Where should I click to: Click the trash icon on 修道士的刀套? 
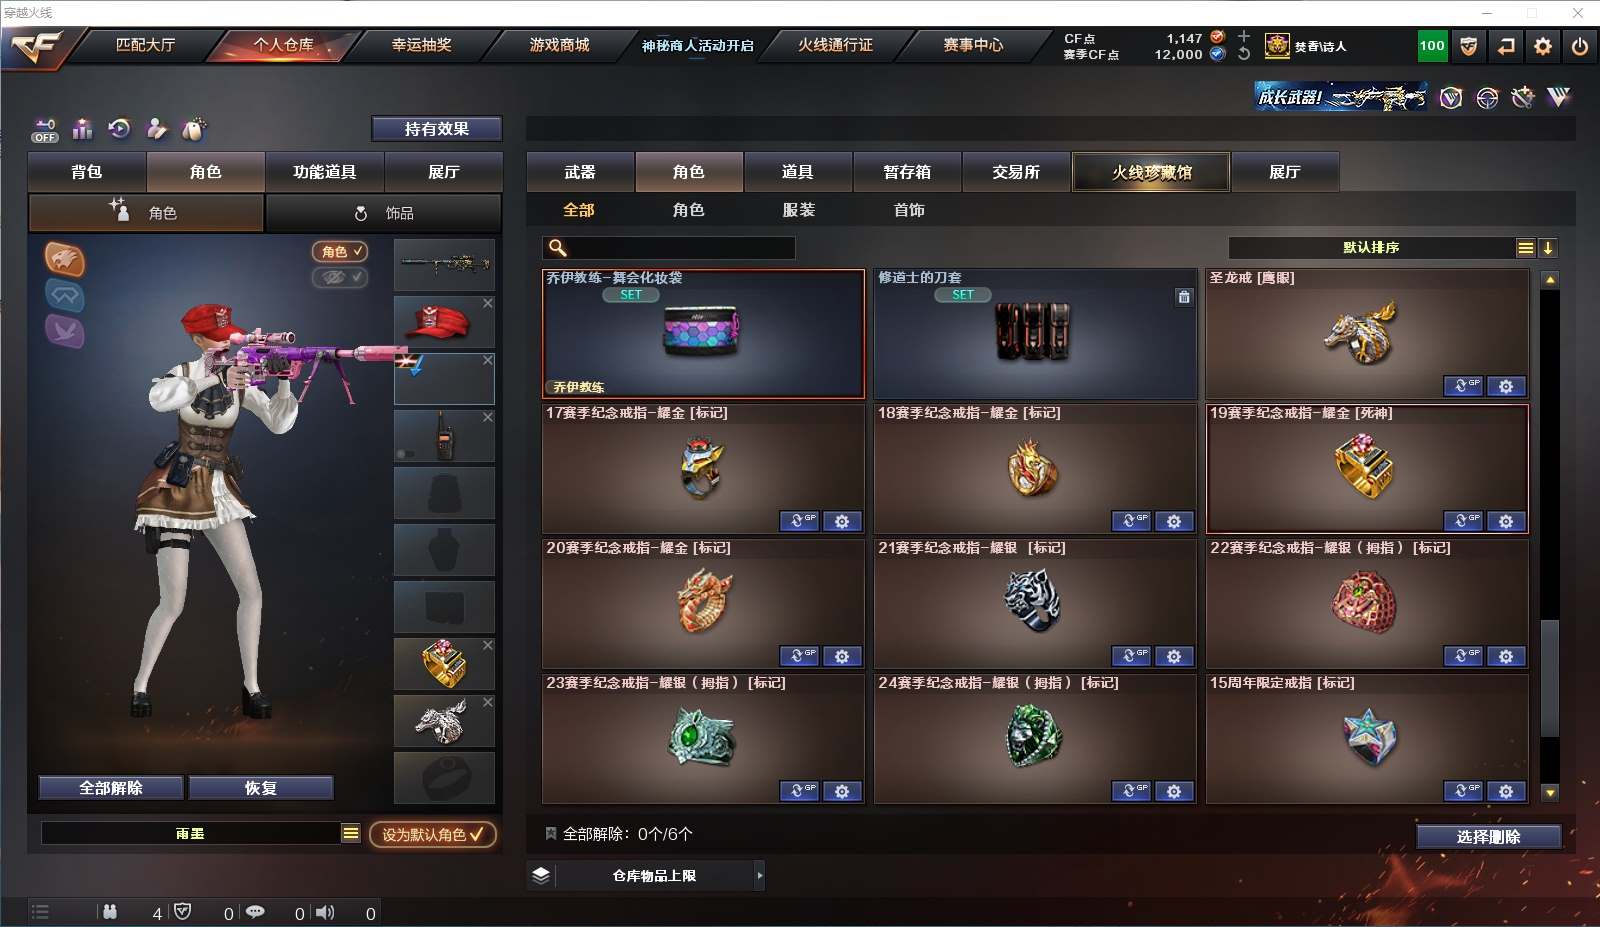pos(1184,297)
